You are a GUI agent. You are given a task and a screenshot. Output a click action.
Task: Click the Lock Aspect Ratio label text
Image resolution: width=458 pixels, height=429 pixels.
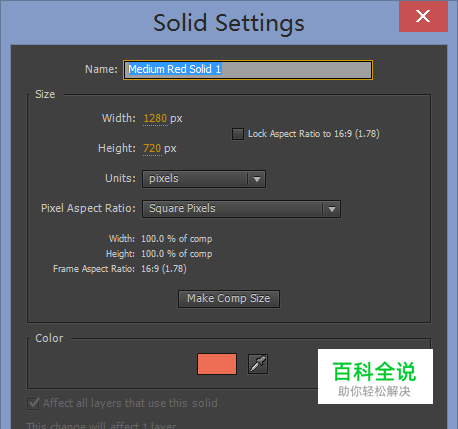(314, 134)
